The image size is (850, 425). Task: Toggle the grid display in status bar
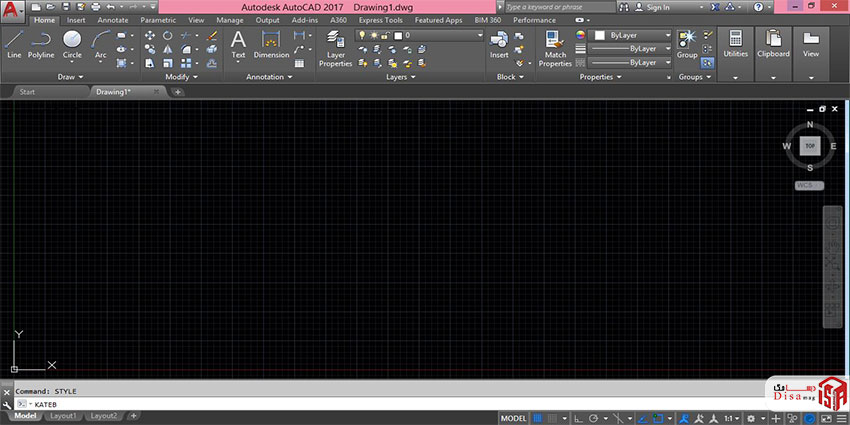point(539,417)
